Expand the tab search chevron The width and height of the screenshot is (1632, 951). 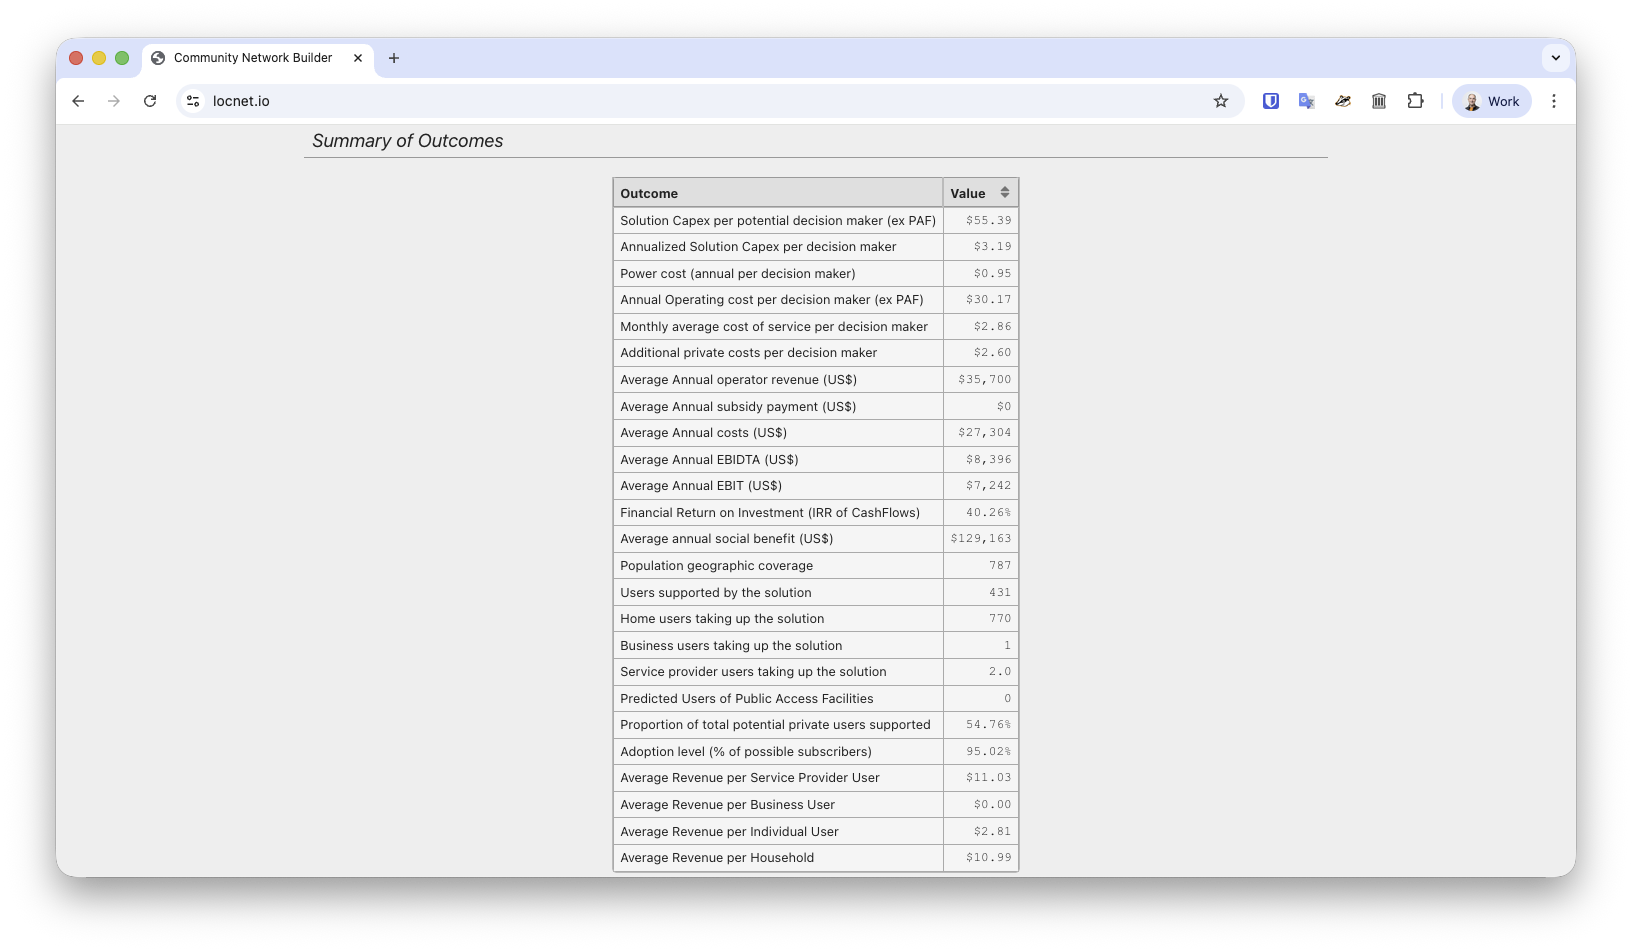click(x=1555, y=58)
